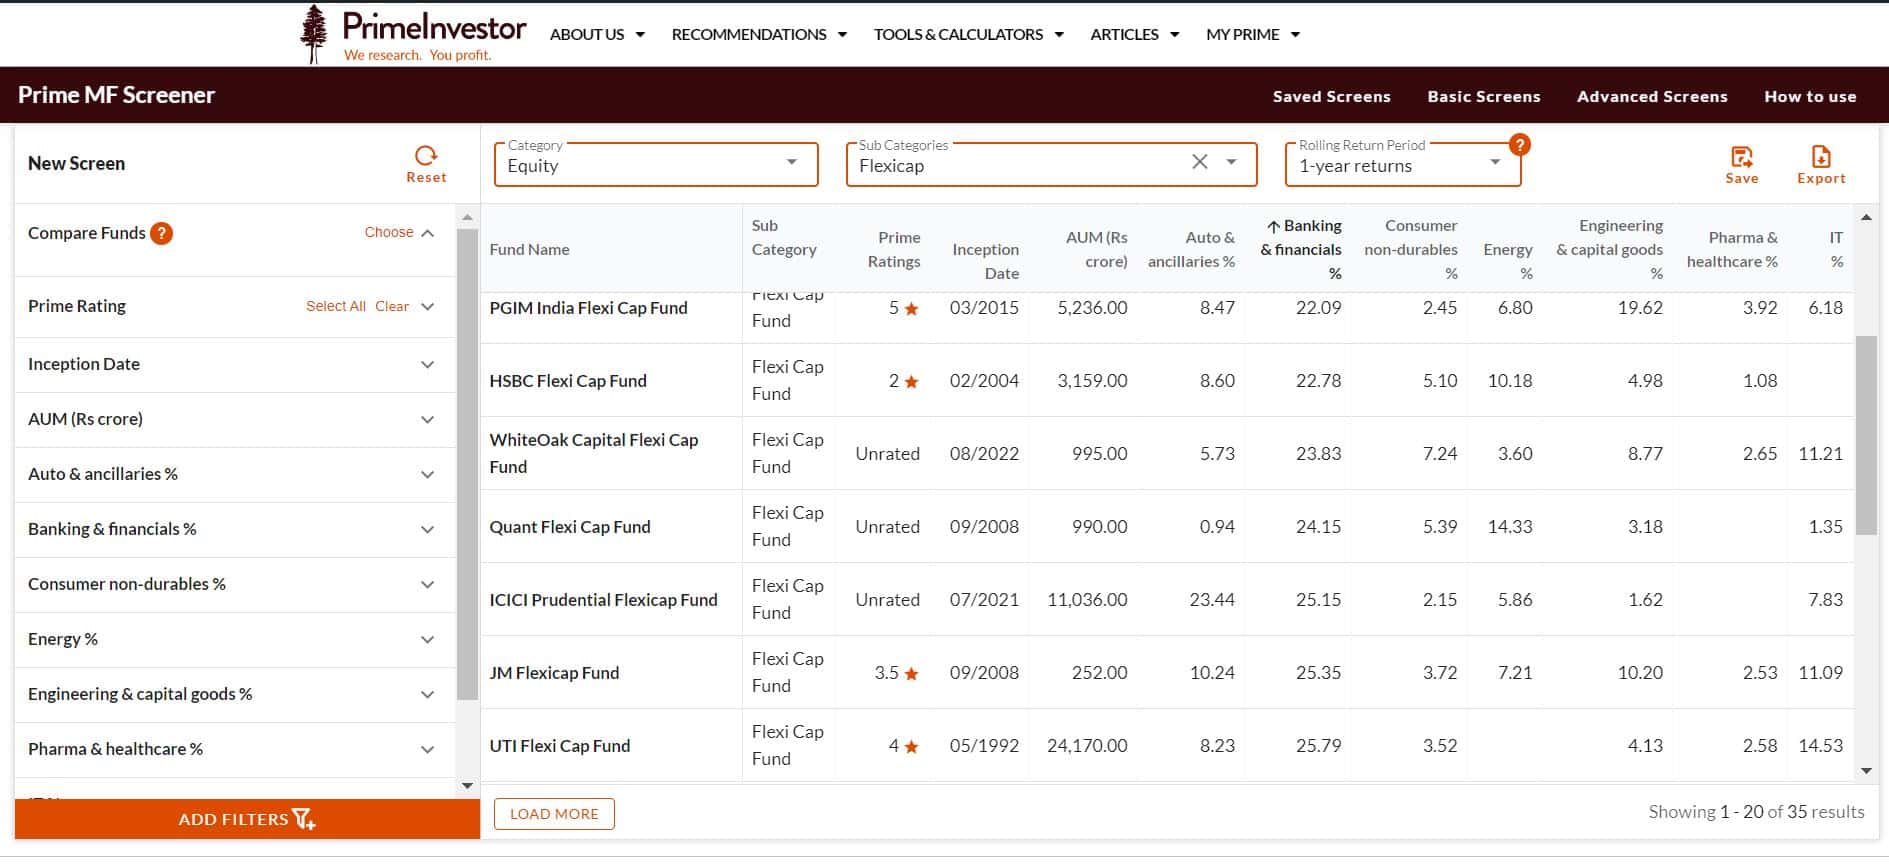
Task: Expand the AUM (Rs crore) filter
Action: pos(428,420)
